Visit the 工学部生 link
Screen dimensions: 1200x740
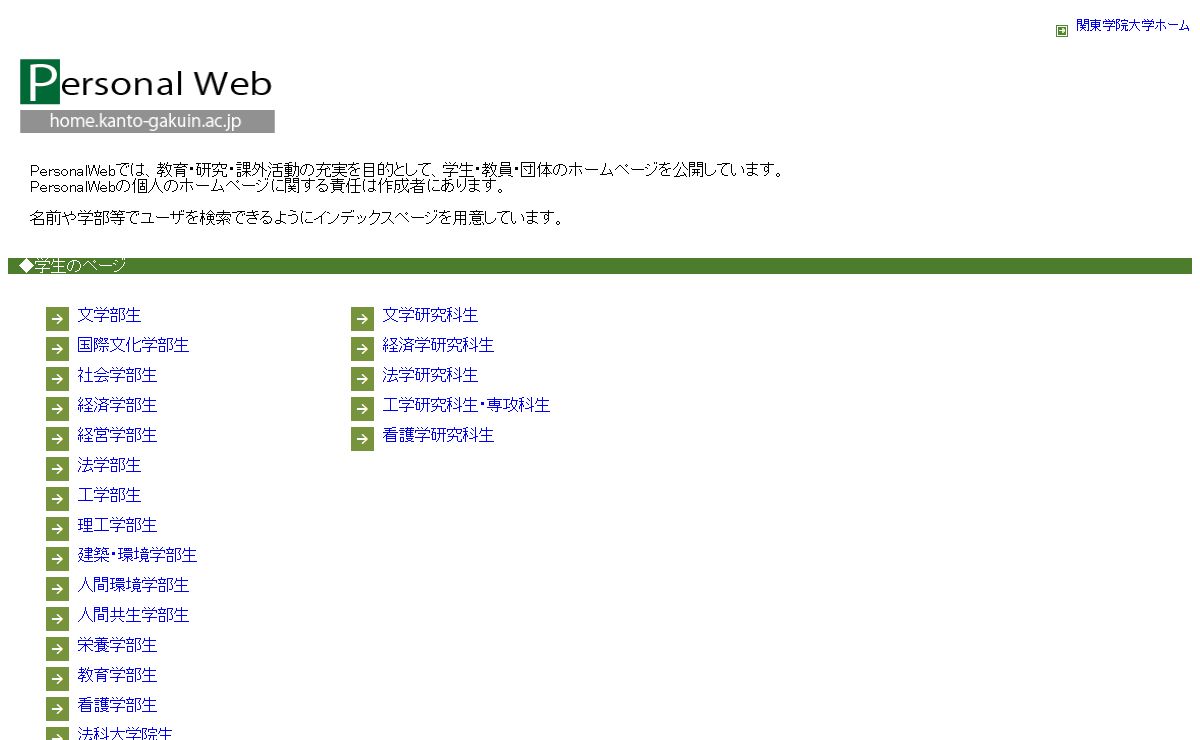click(109, 495)
